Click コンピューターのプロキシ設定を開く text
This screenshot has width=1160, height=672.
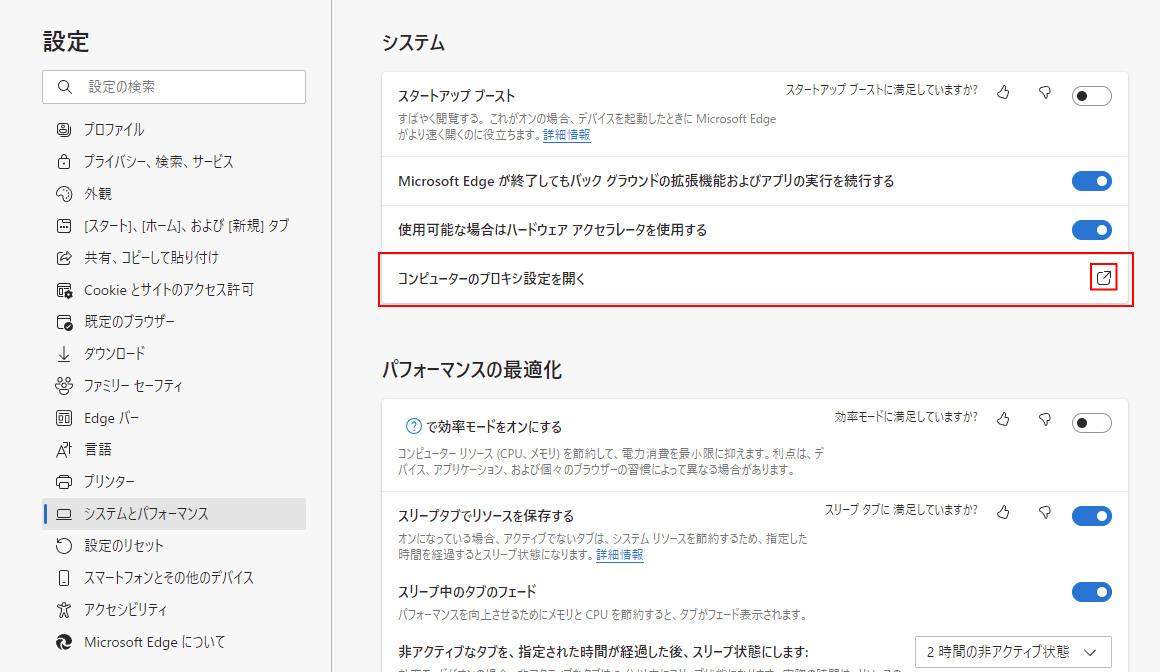coord(492,279)
